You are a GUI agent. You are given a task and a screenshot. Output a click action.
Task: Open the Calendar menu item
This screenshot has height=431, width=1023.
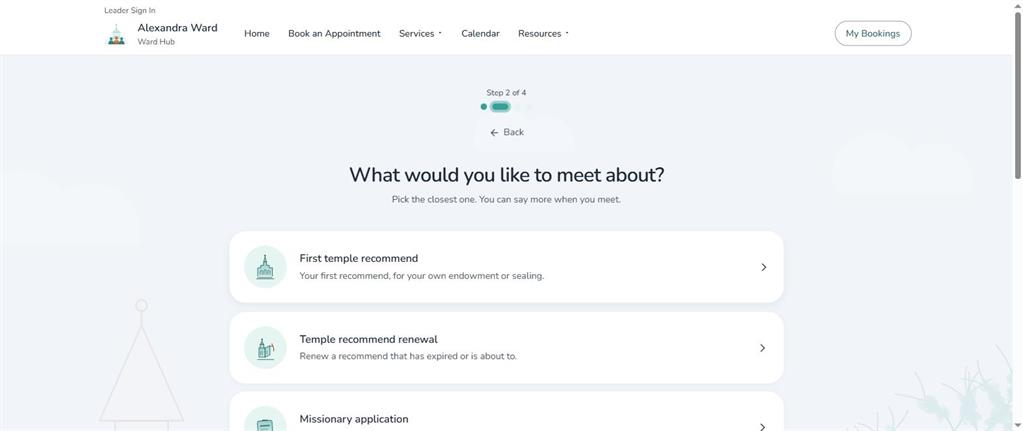click(x=480, y=33)
